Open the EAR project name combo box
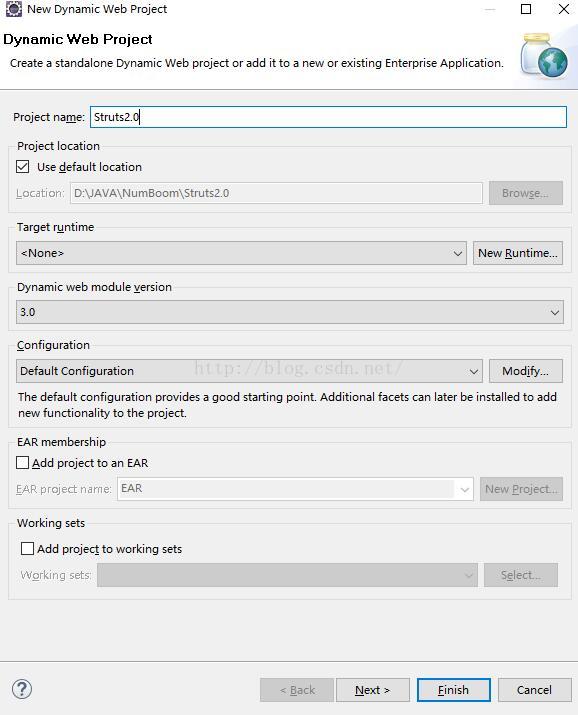The height and width of the screenshot is (715, 578). (295, 489)
